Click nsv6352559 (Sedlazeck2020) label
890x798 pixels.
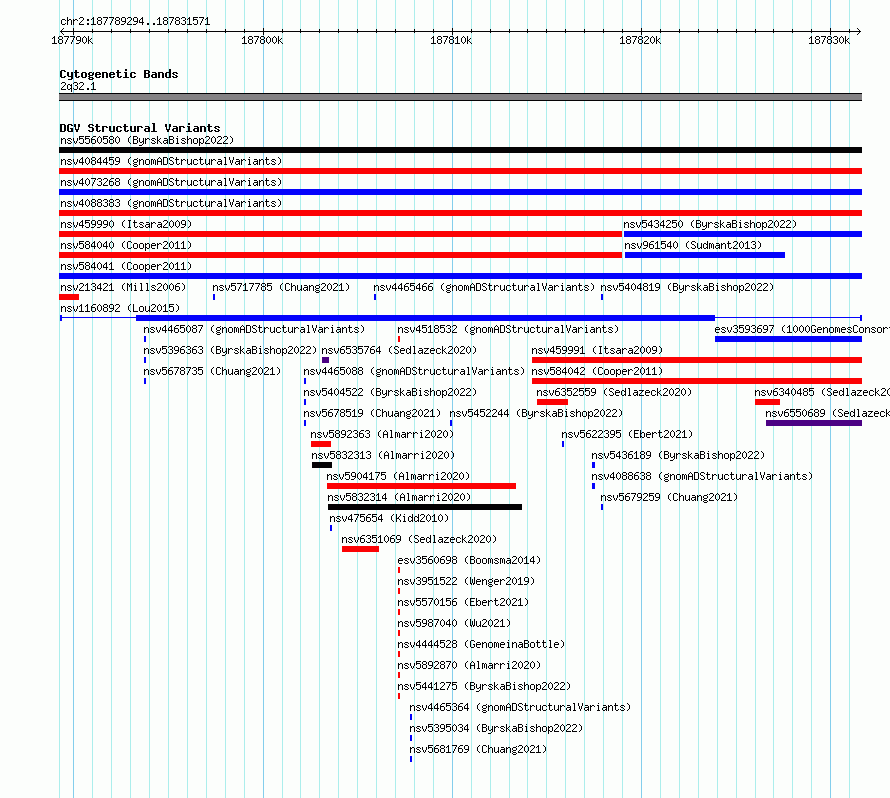(x=614, y=392)
